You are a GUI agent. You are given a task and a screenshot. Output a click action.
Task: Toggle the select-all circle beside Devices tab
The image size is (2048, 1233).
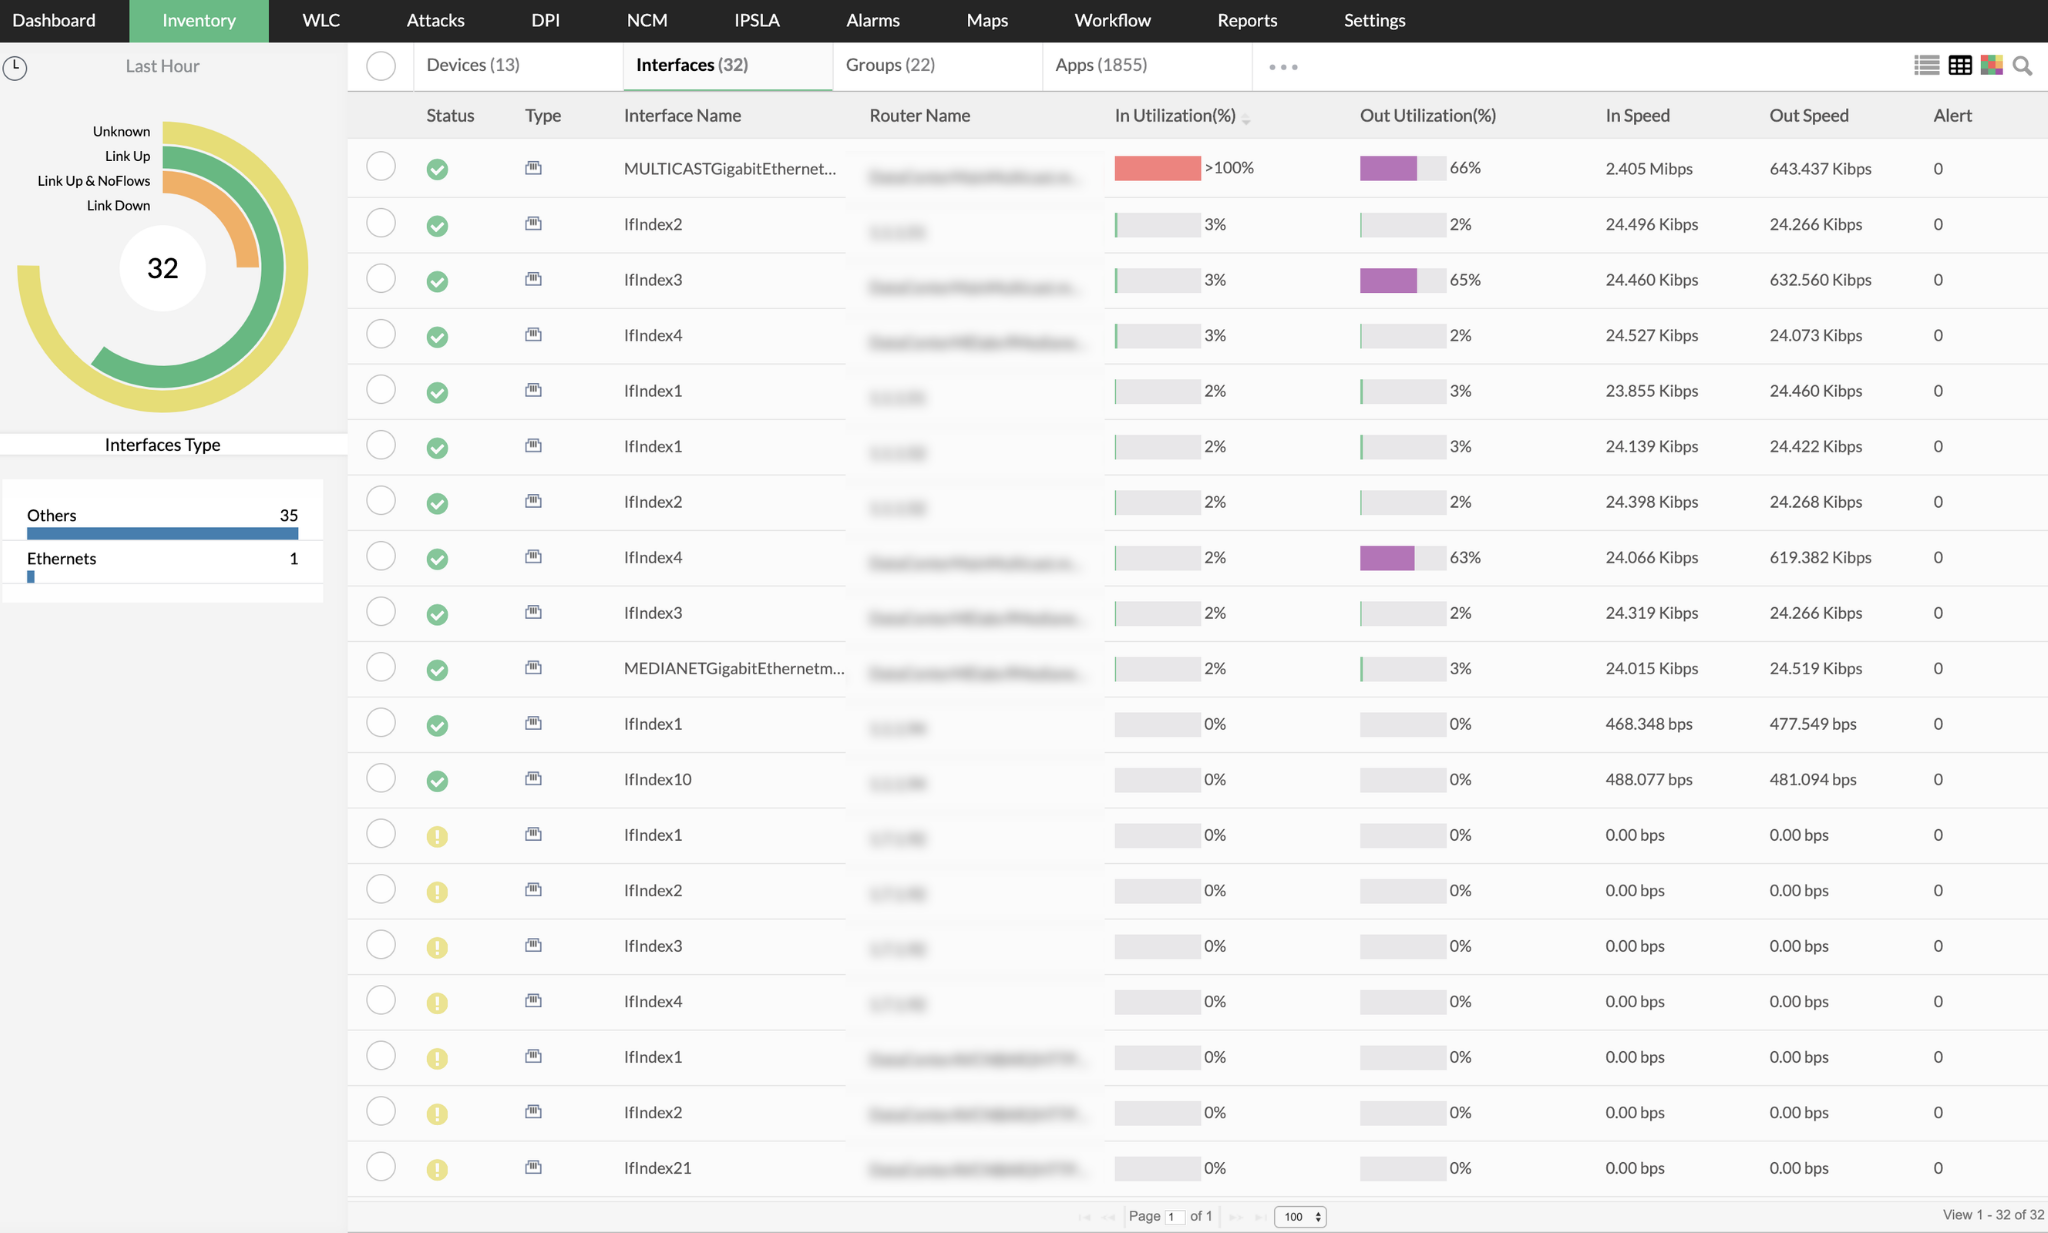(381, 66)
